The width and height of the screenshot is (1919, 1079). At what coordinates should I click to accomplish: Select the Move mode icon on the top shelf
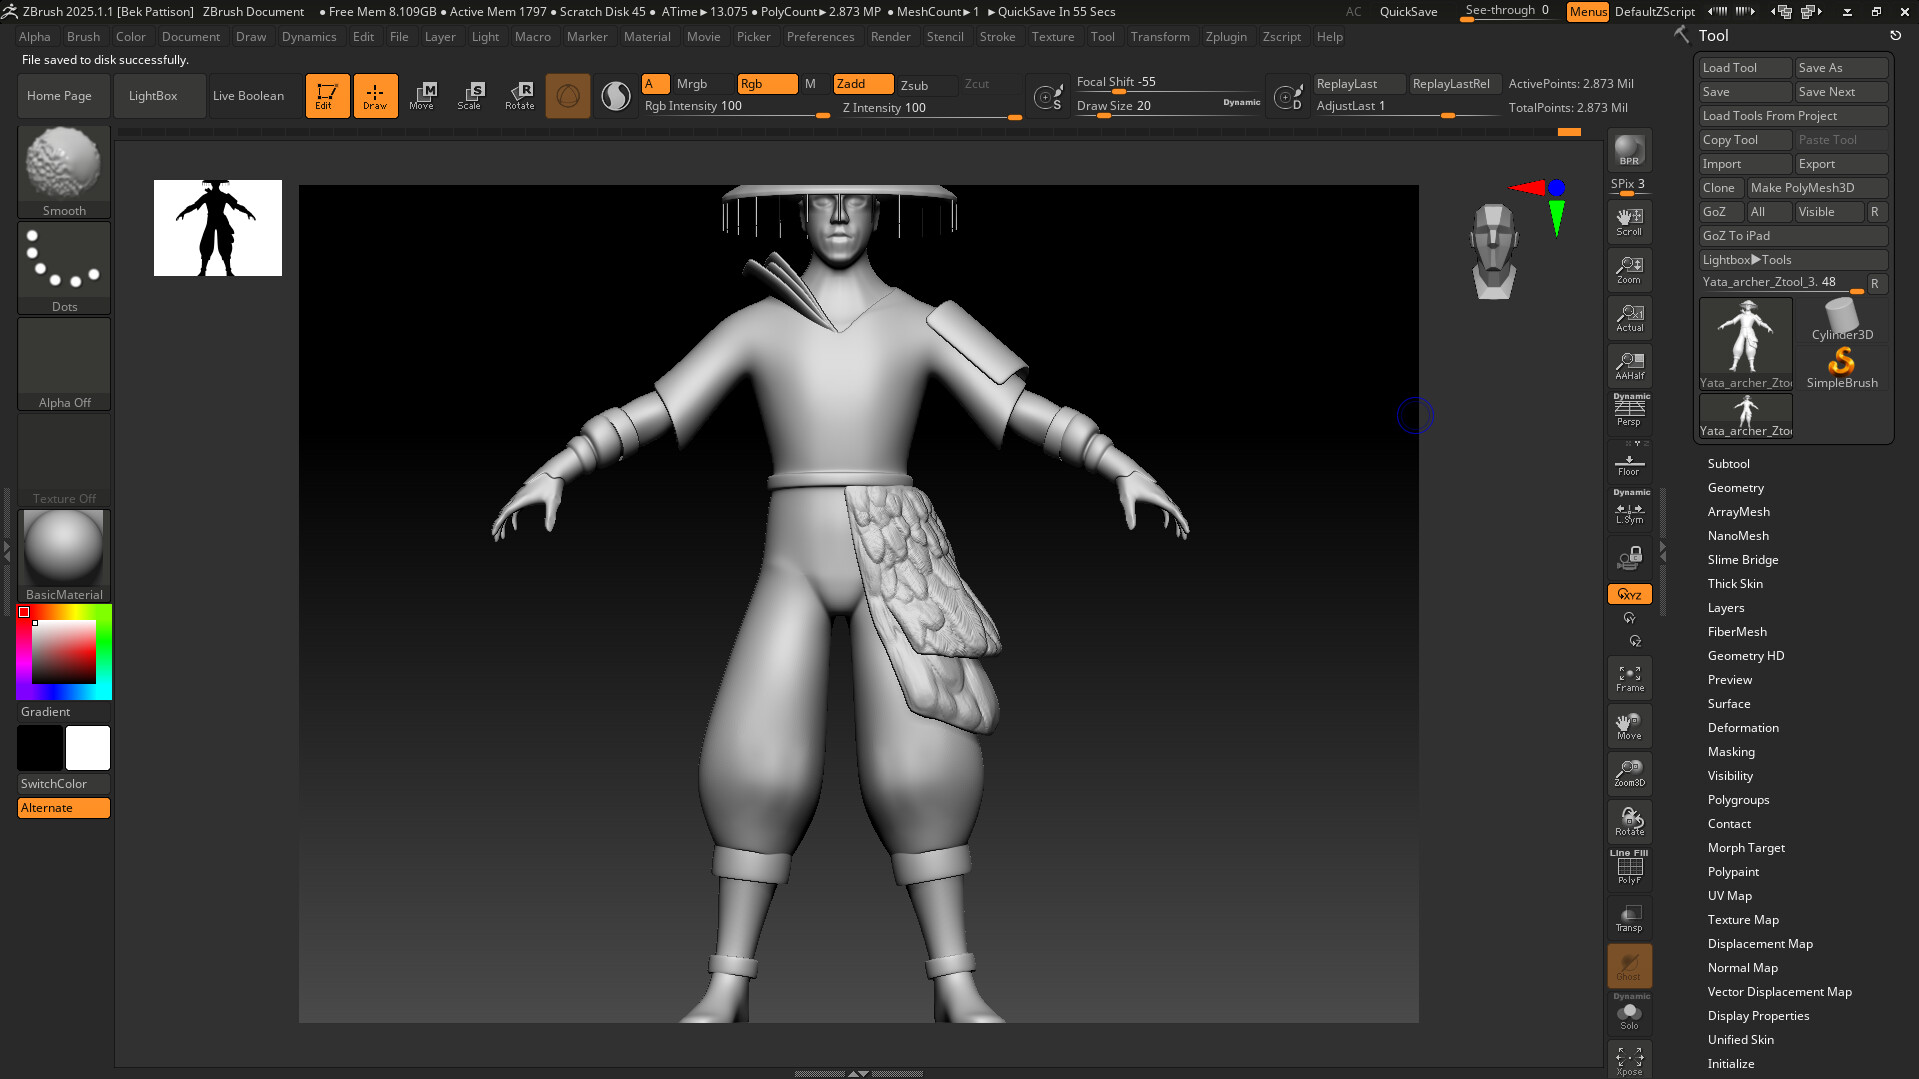point(423,95)
